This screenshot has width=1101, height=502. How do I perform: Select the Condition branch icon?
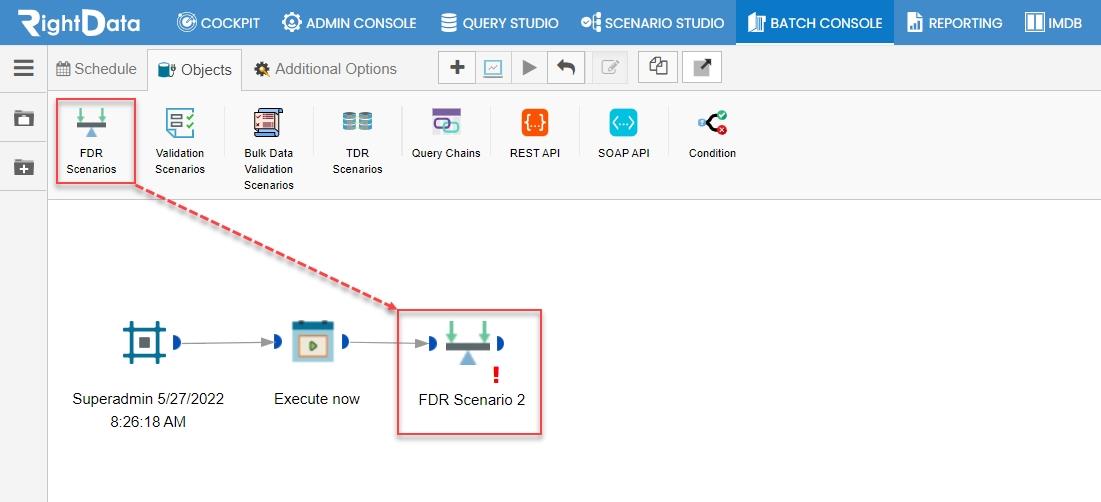tap(712, 123)
